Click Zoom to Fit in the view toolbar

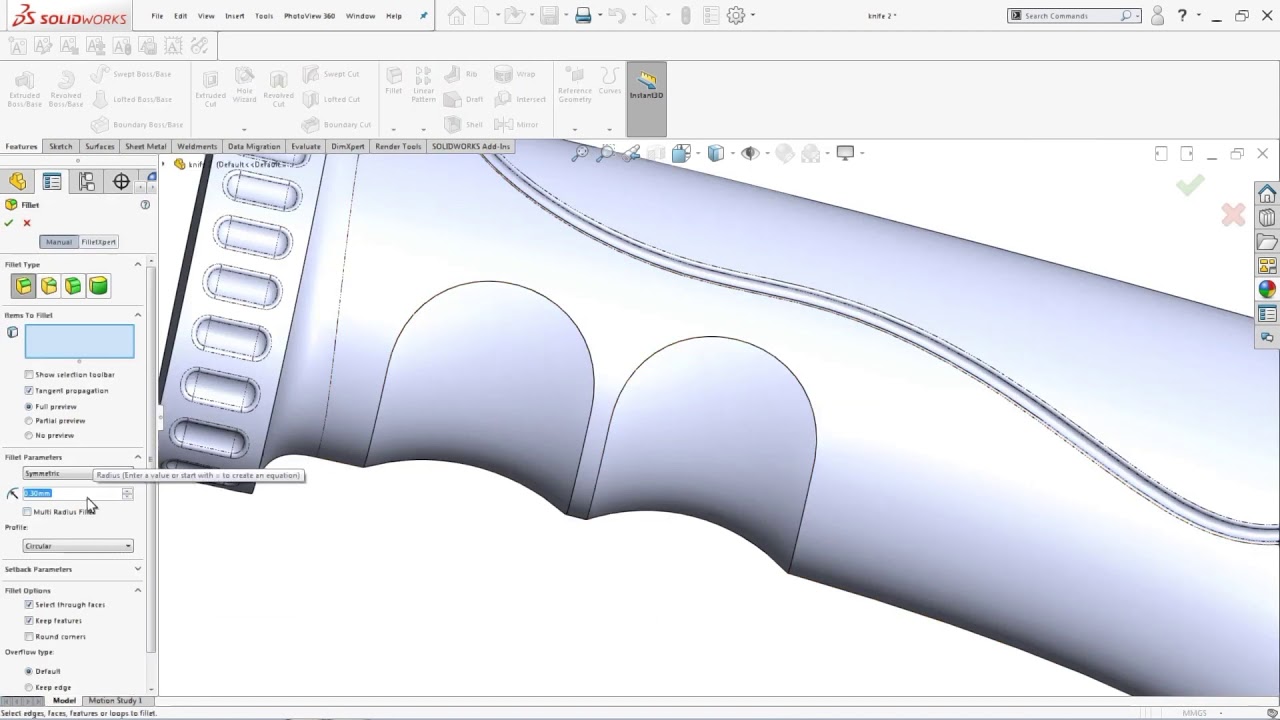coord(580,153)
